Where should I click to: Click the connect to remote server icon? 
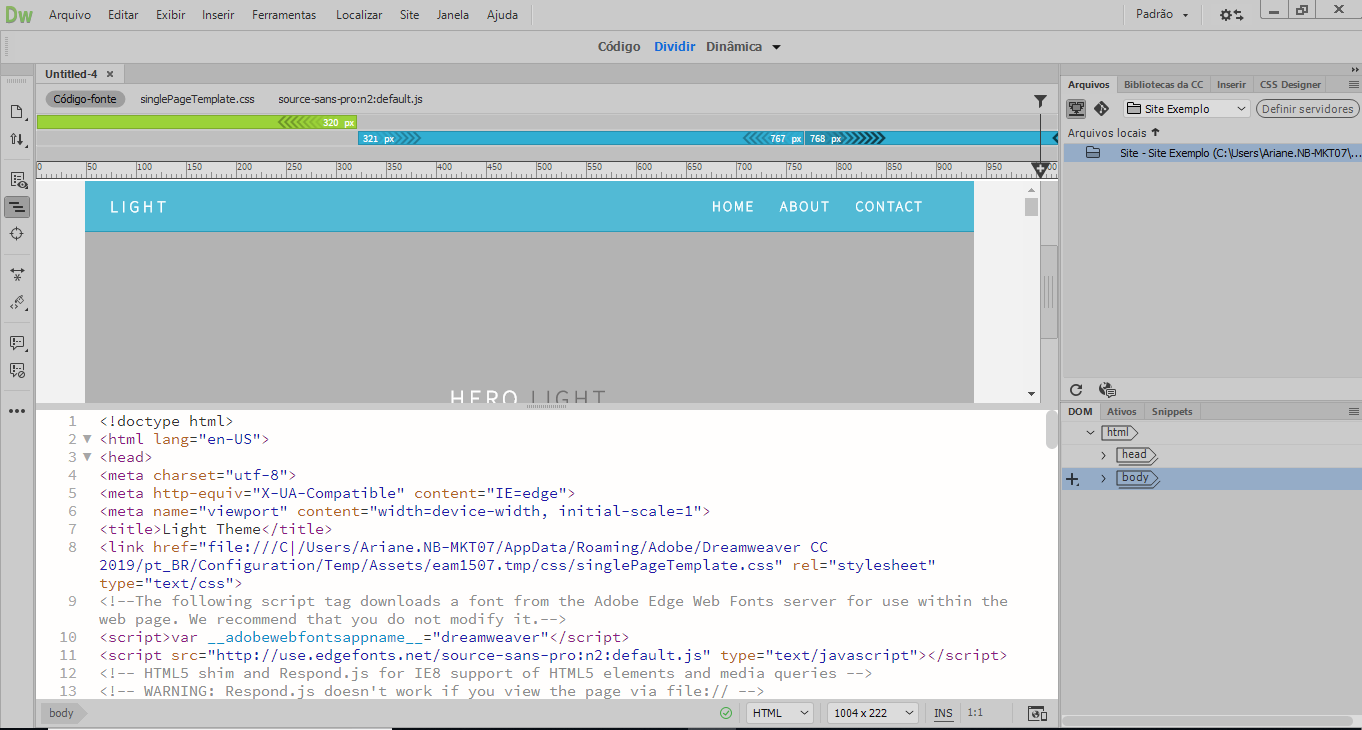click(x=1077, y=109)
